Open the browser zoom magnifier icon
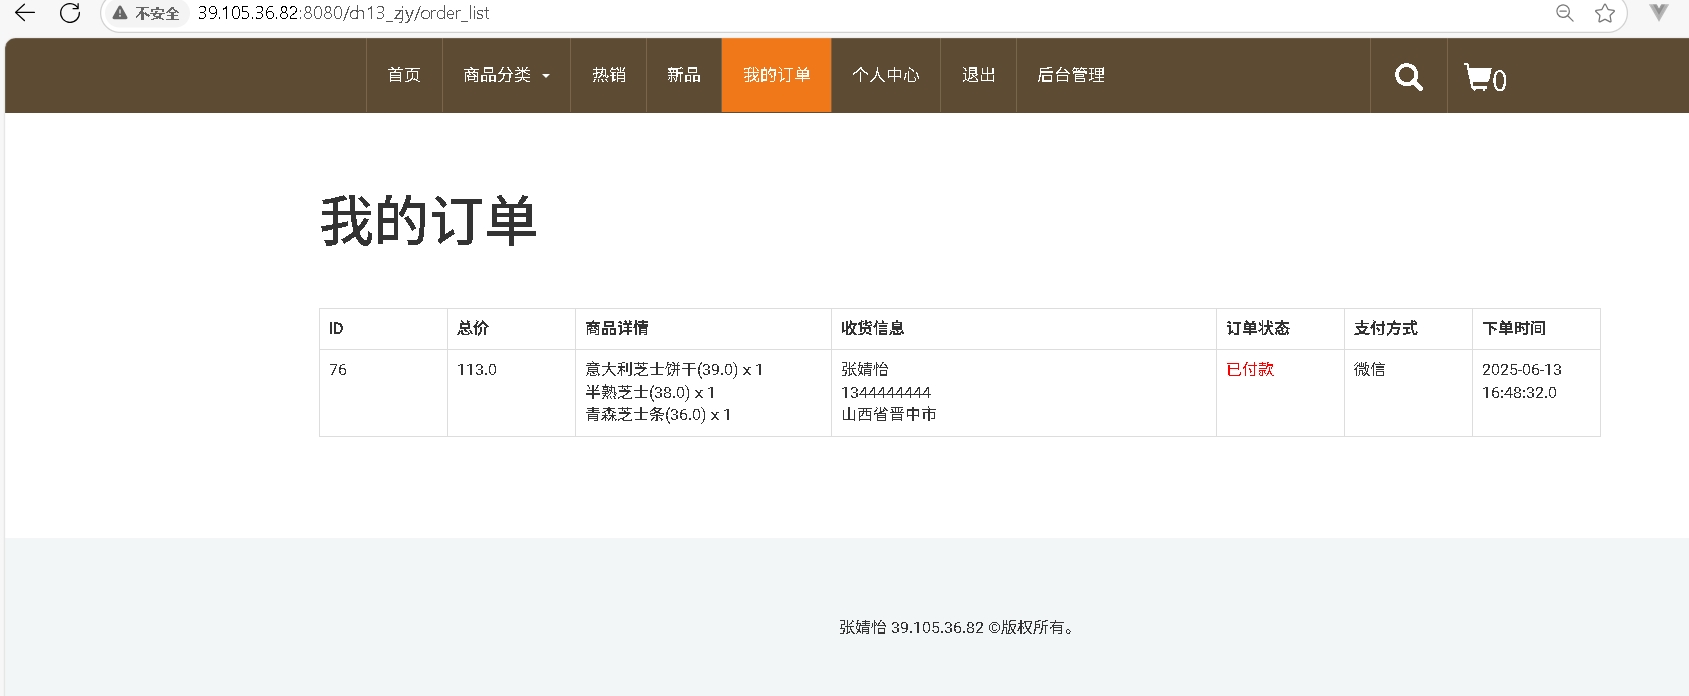The width and height of the screenshot is (1689, 696). [1565, 13]
